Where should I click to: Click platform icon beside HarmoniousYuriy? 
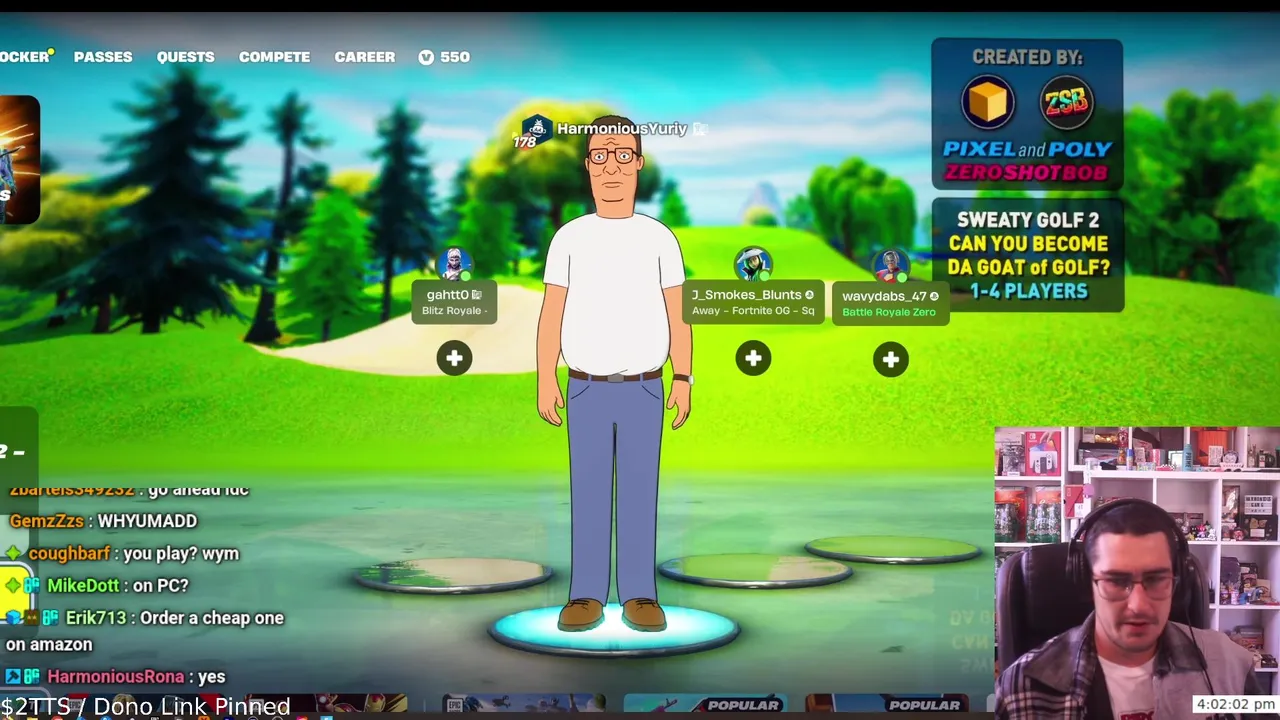[x=700, y=128]
